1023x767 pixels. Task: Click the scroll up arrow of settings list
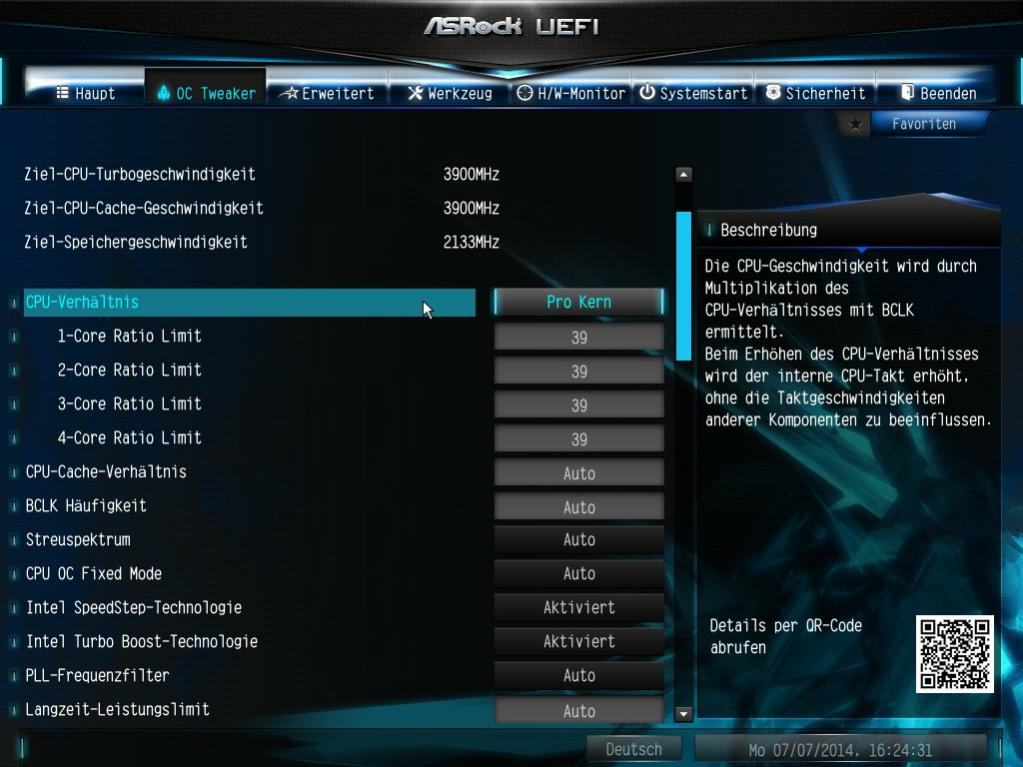683,174
